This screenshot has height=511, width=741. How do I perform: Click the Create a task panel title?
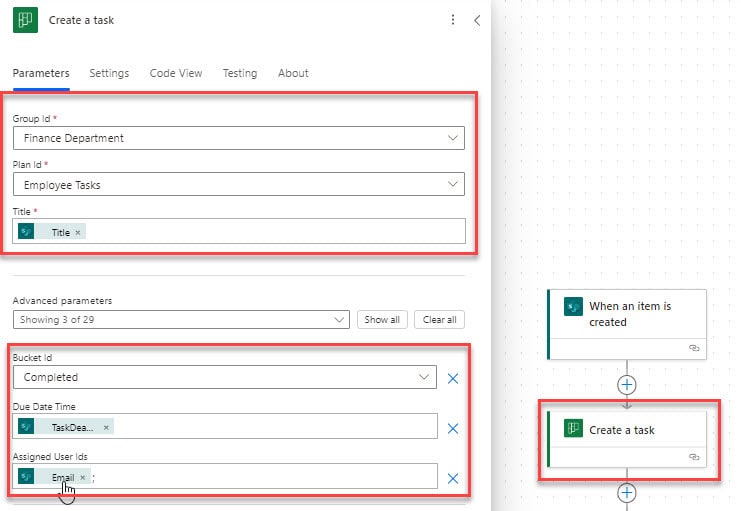point(81,20)
